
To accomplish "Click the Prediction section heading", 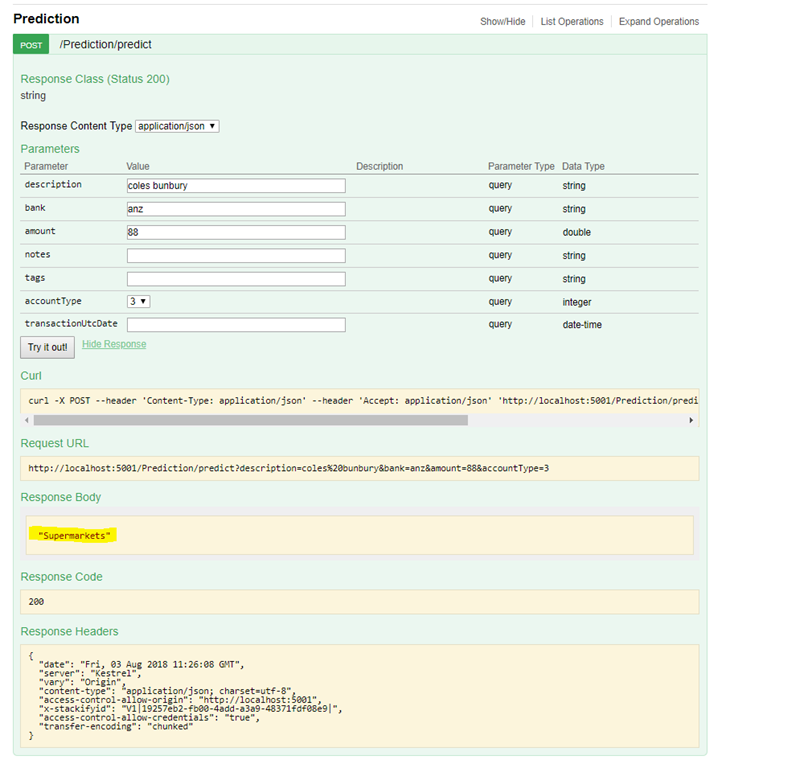I will point(46,19).
